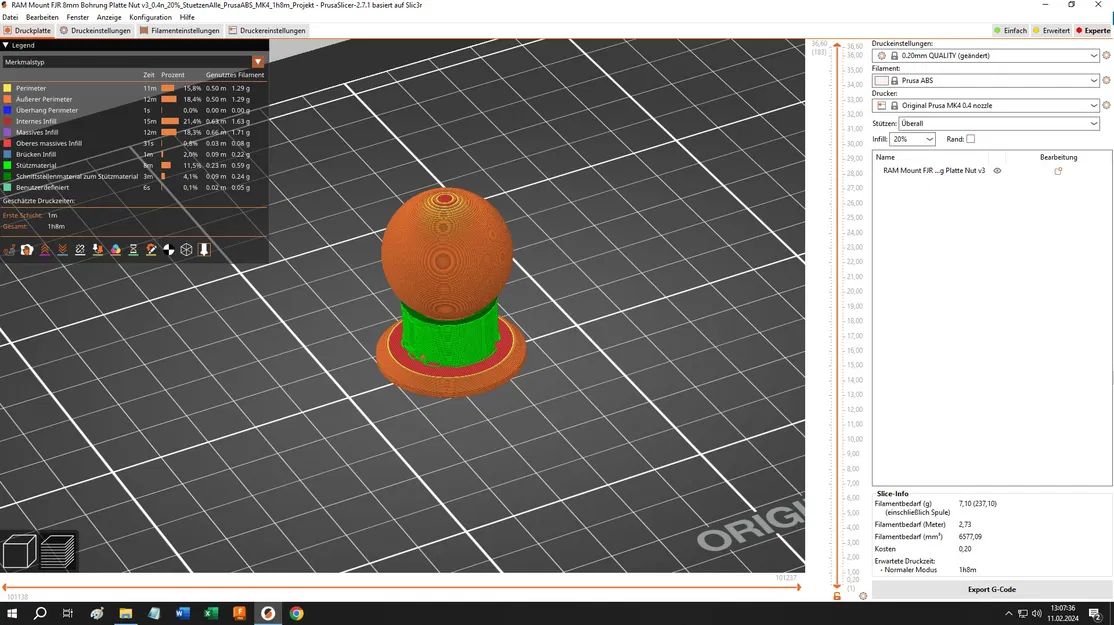This screenshot has width=1114, height=625.
Task: Open gear settings beside print profile dropdown
Action: (x=1106, y=55)
